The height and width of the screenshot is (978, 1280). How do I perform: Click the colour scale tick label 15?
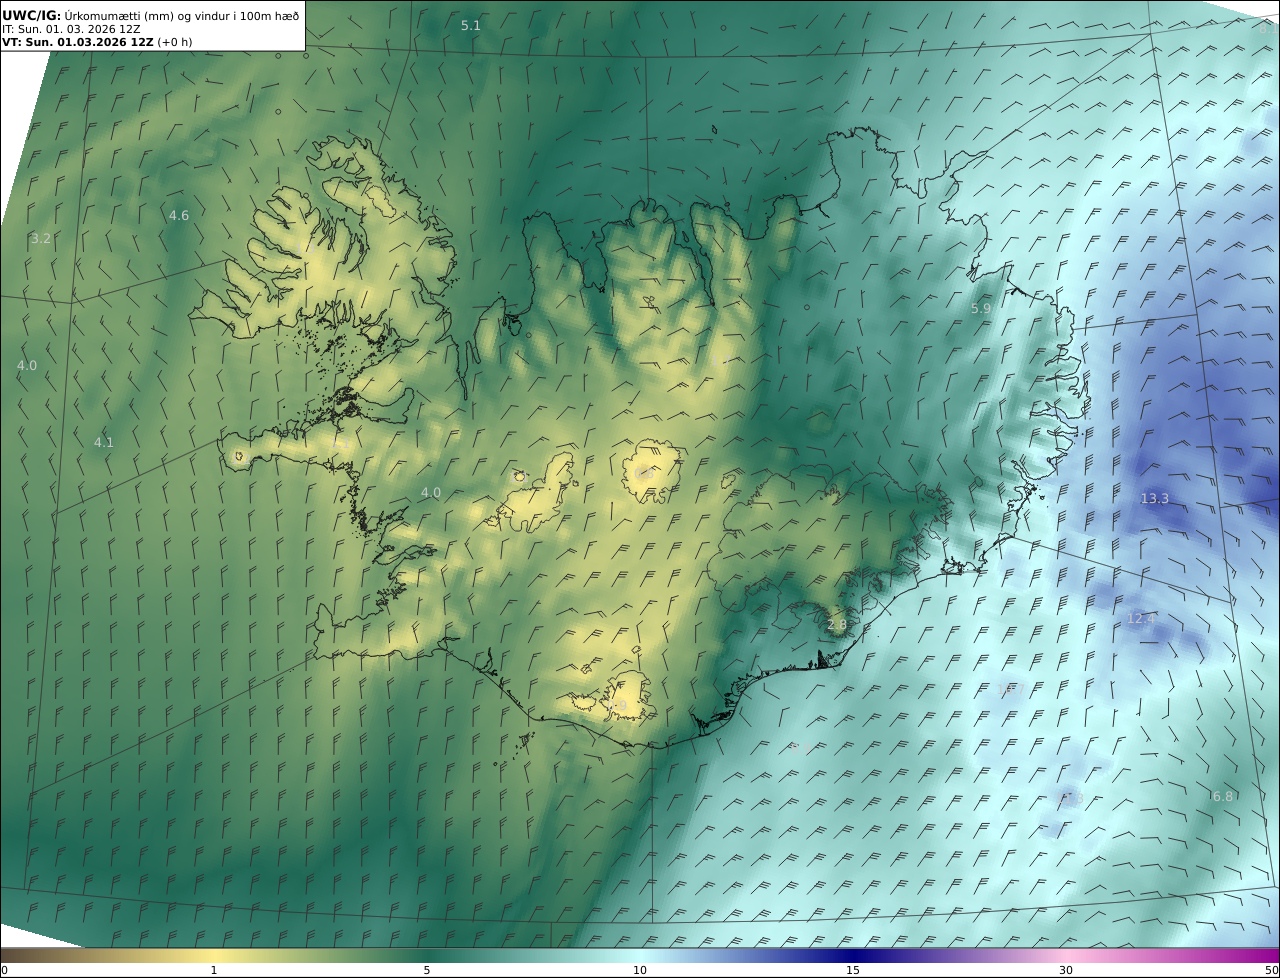853,970
